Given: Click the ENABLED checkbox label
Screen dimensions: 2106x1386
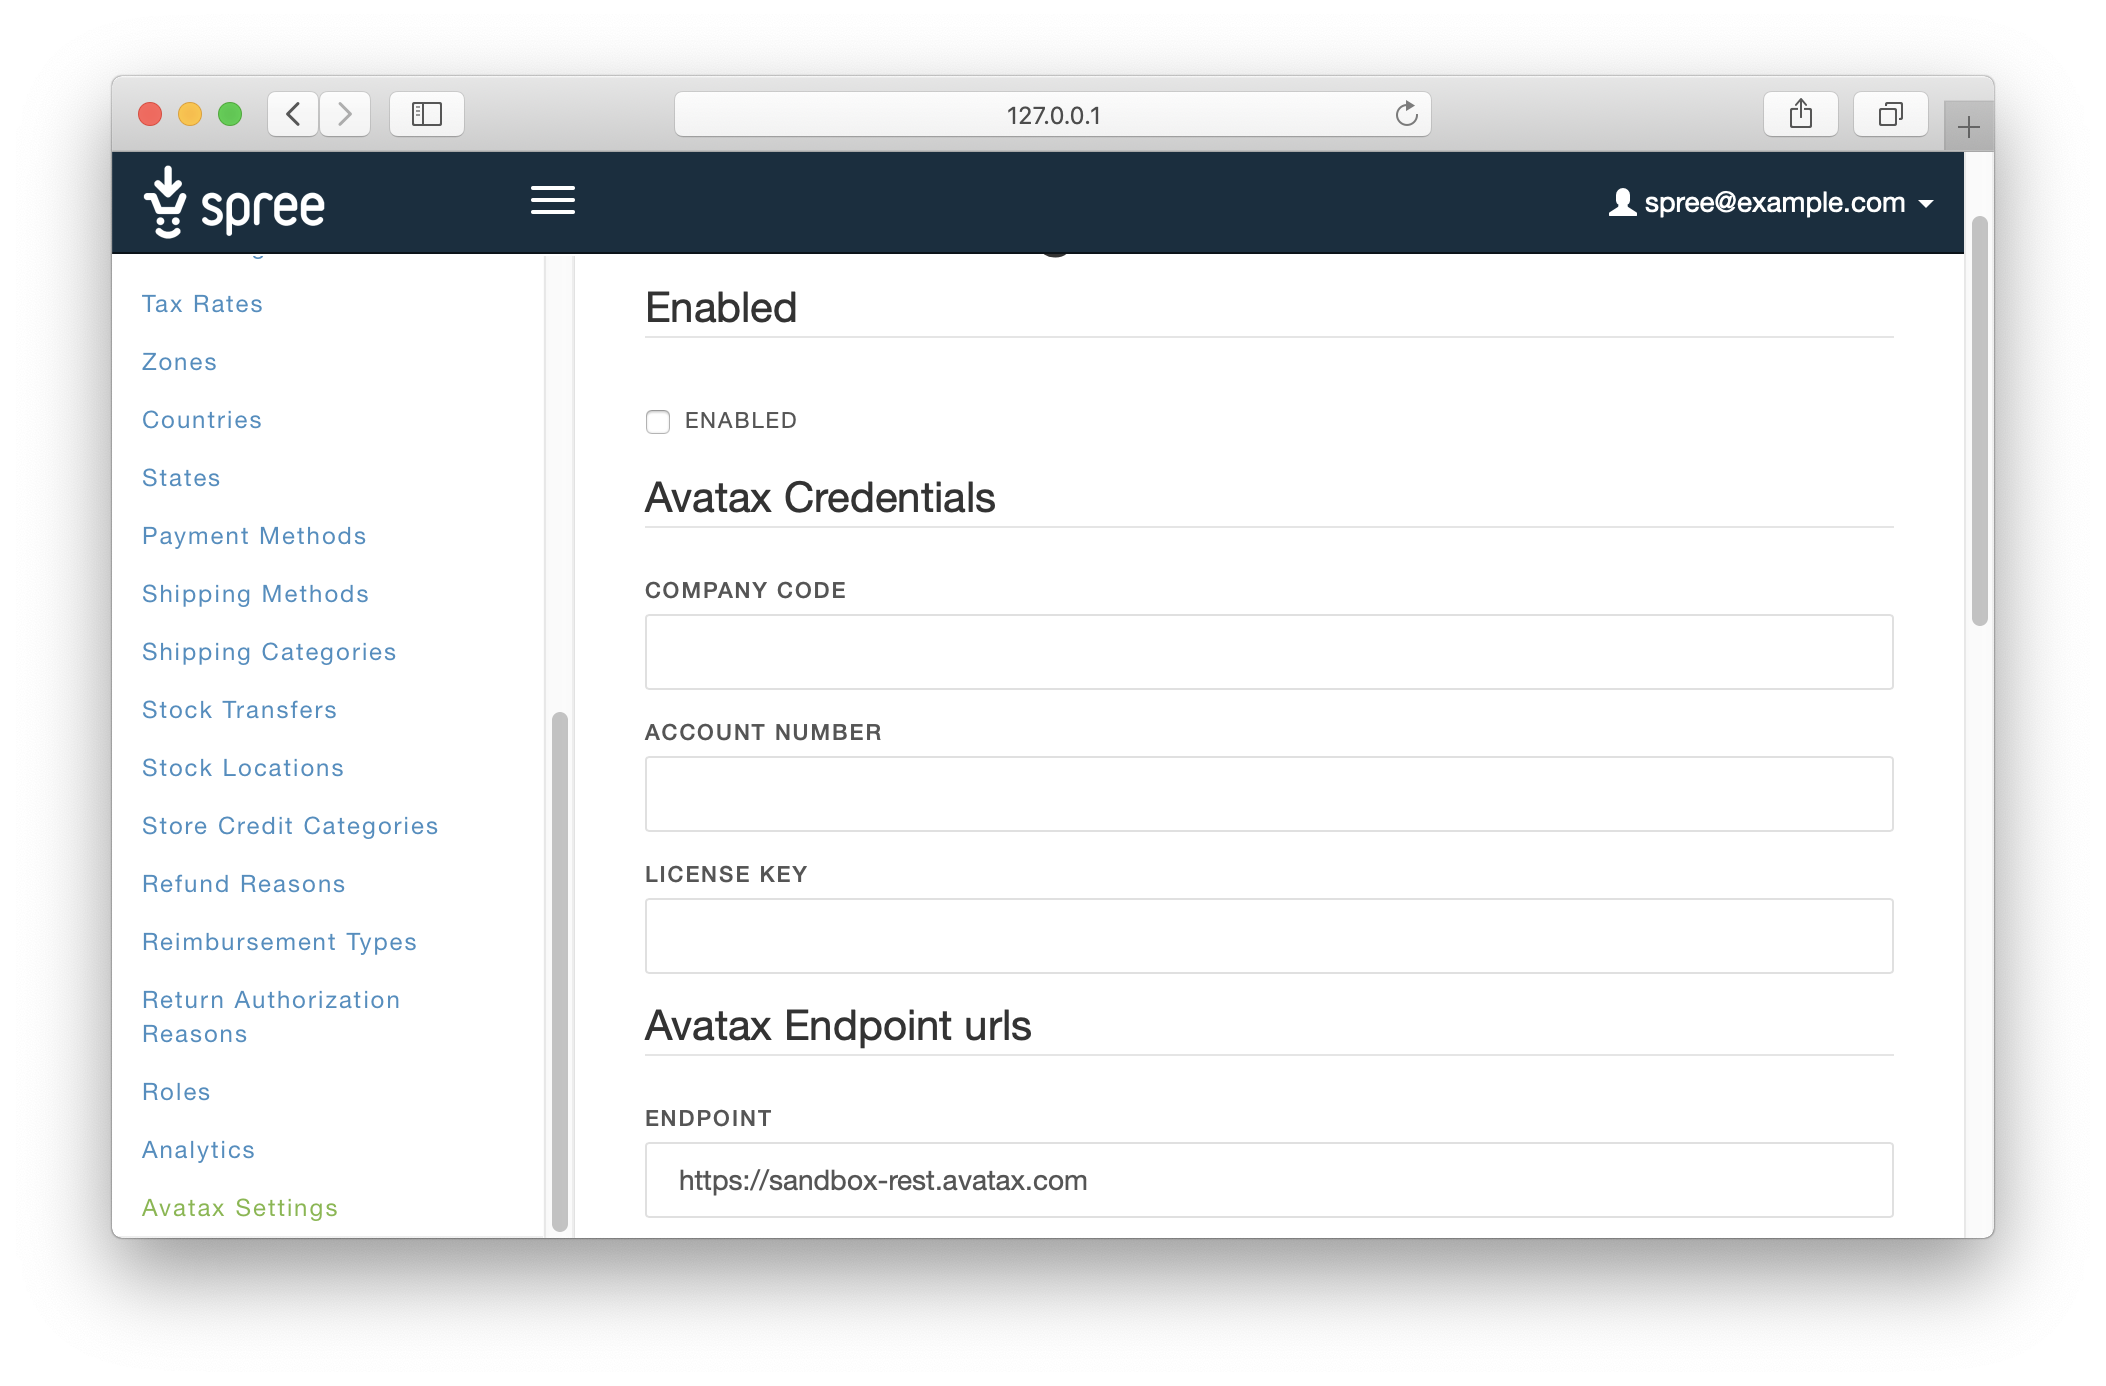Looking at the screenshot, I should pos(741,421).
